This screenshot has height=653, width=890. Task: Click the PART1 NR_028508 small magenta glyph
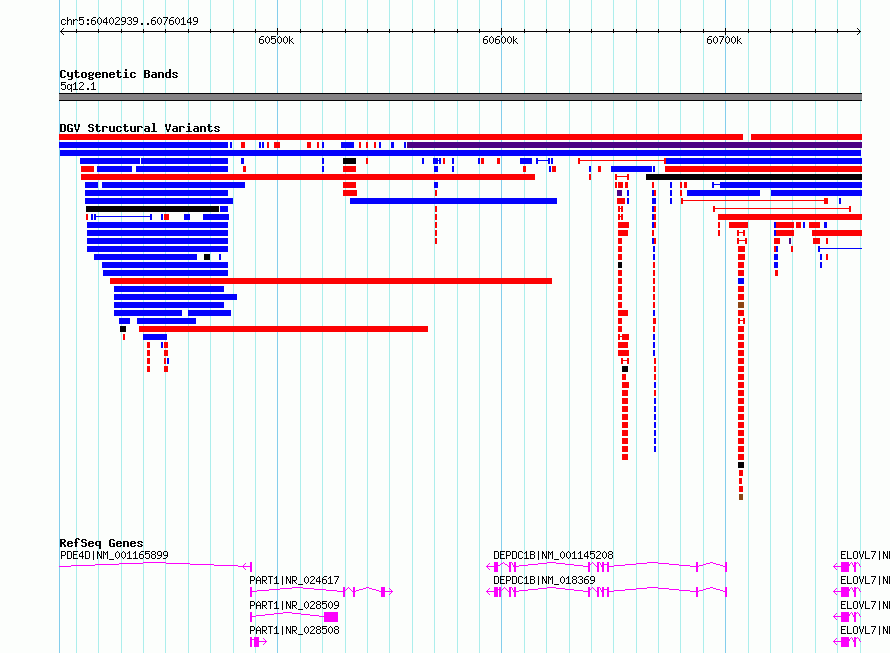click(258, 642)
